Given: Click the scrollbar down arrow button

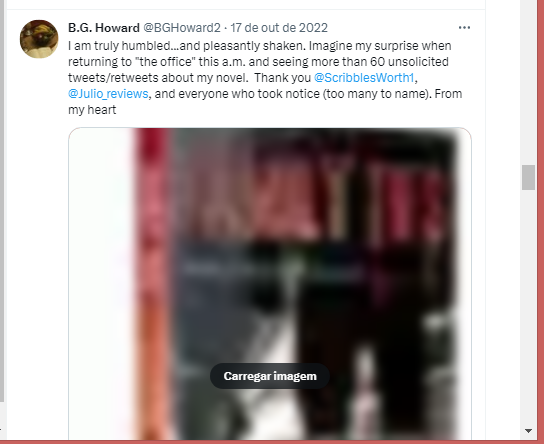Looking at the screenshot, I should click(528, 431).
